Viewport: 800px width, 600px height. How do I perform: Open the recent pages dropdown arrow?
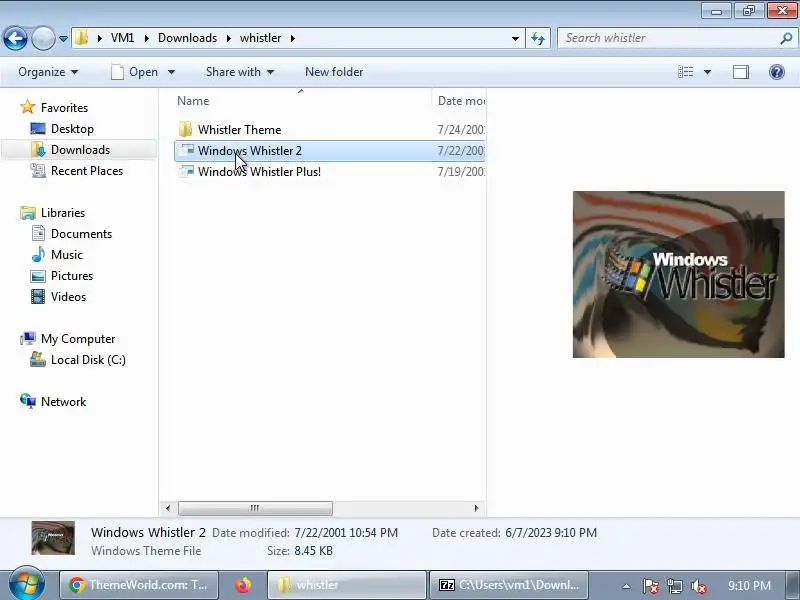tap(63, 39)
